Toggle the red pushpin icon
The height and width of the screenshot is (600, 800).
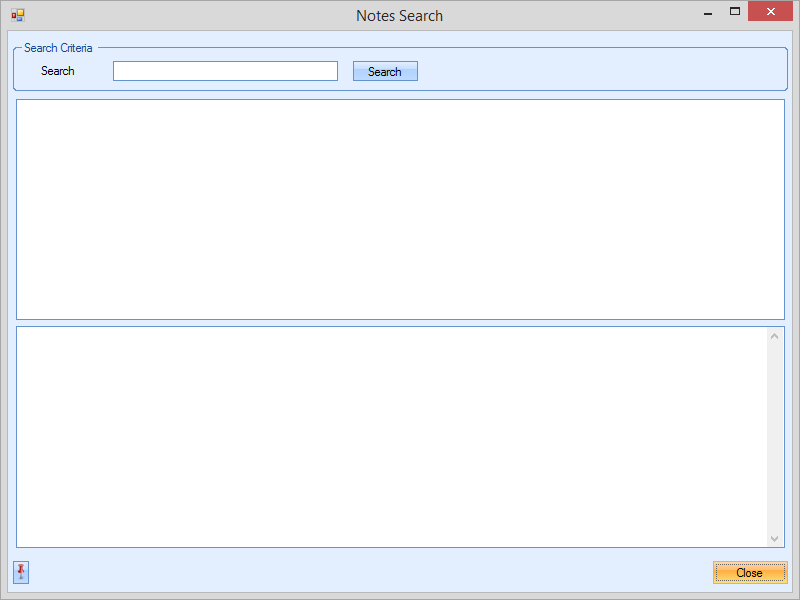[x=21, y=572]
